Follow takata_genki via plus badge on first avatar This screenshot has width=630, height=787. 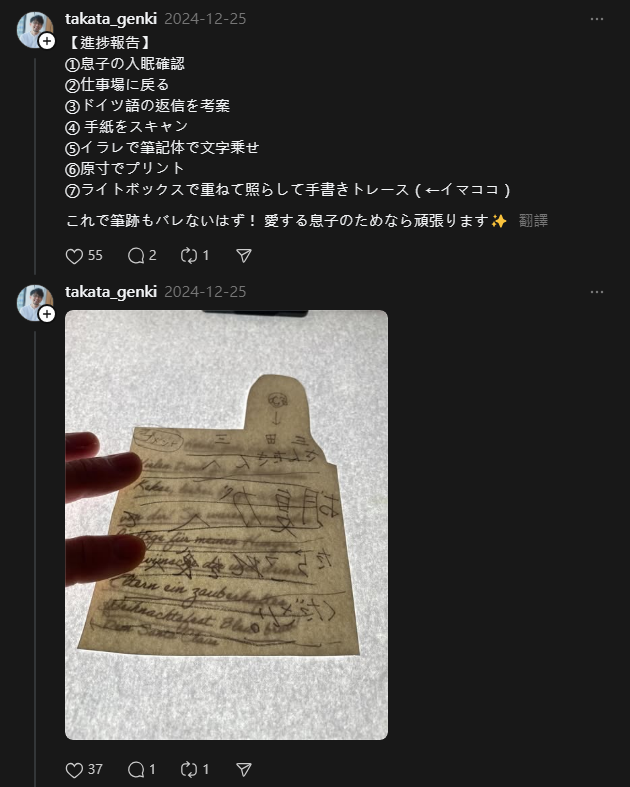pyautogui.click(x=47, y=41)
